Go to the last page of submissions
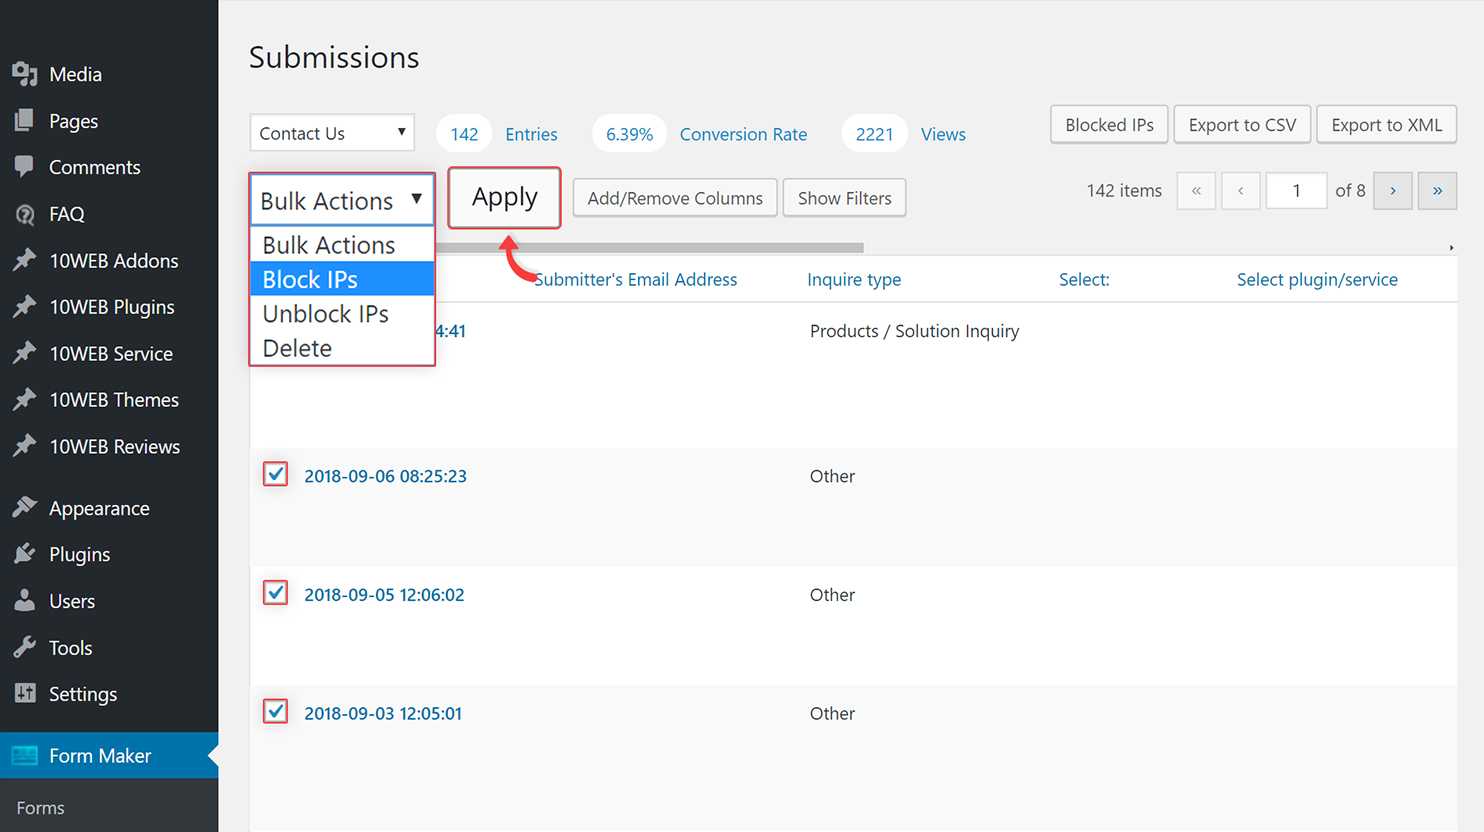Viewport: 1484px width, 832px height. click(x=1437, y=190)
